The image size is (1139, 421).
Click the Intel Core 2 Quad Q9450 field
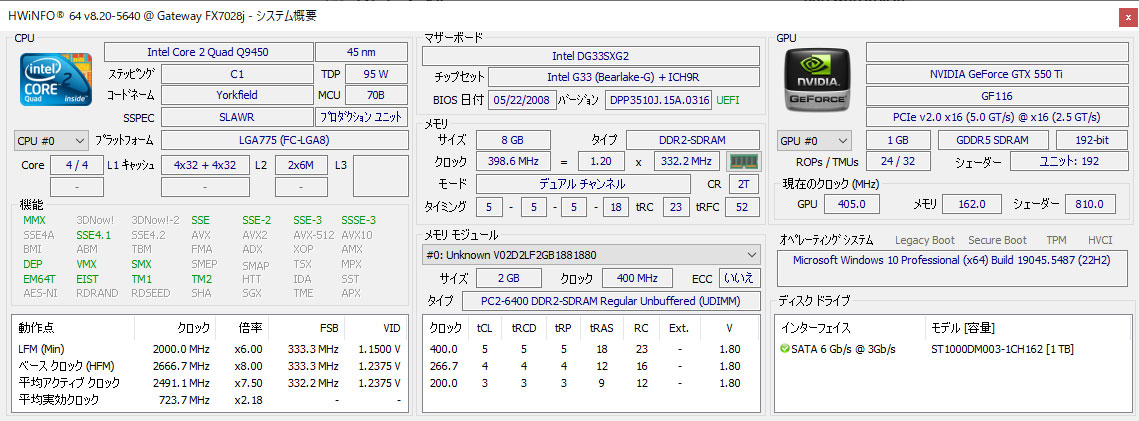point(208,52)
